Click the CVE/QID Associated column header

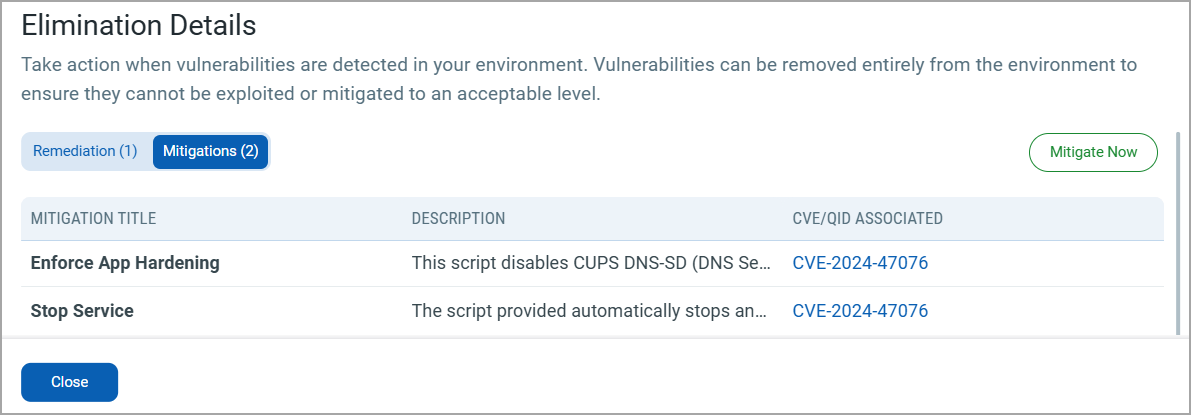pos(867,218)
